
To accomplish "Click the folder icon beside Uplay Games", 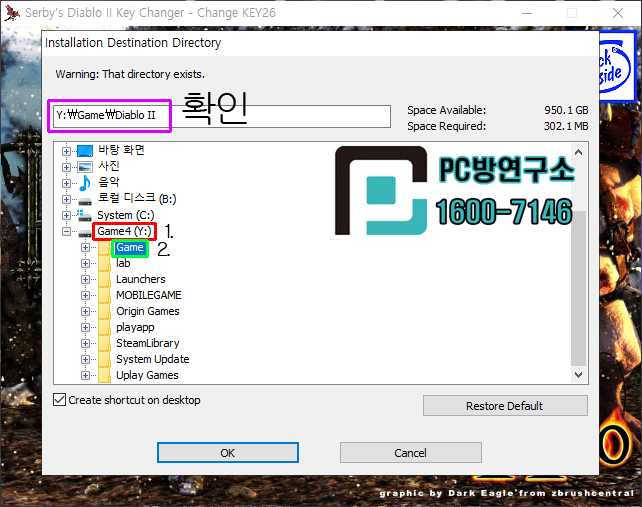I will pyautogui.click(x=104, y=375).
